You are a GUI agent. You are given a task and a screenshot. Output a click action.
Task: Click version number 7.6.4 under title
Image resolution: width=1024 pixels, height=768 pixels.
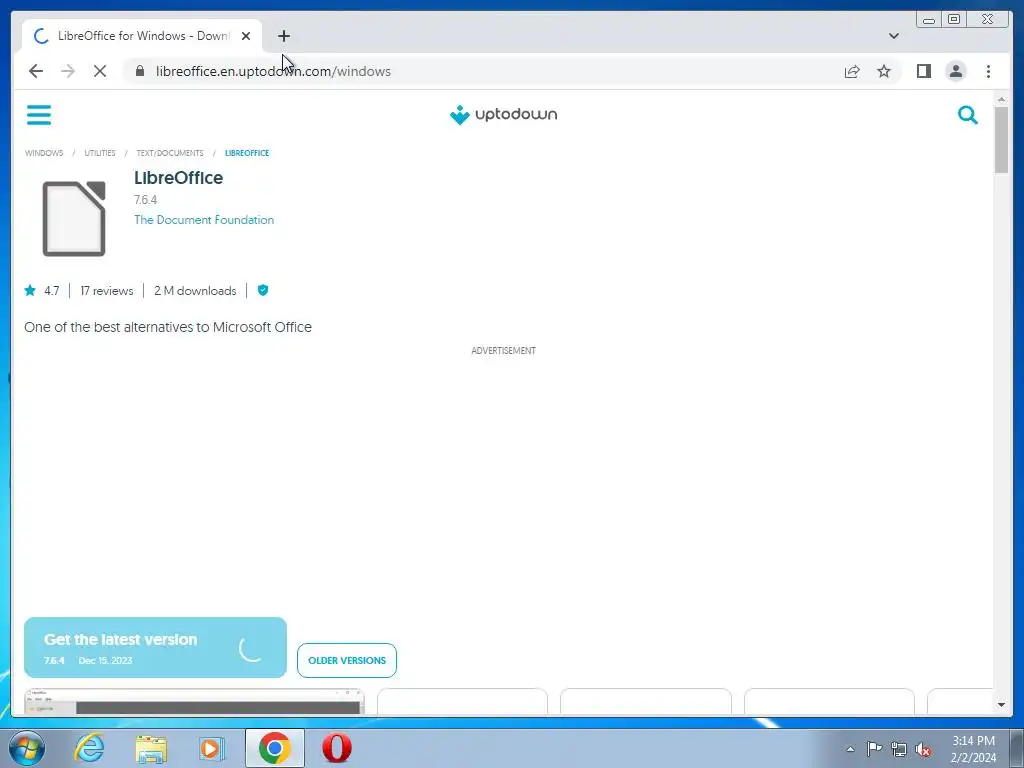(x=146, y=200)
